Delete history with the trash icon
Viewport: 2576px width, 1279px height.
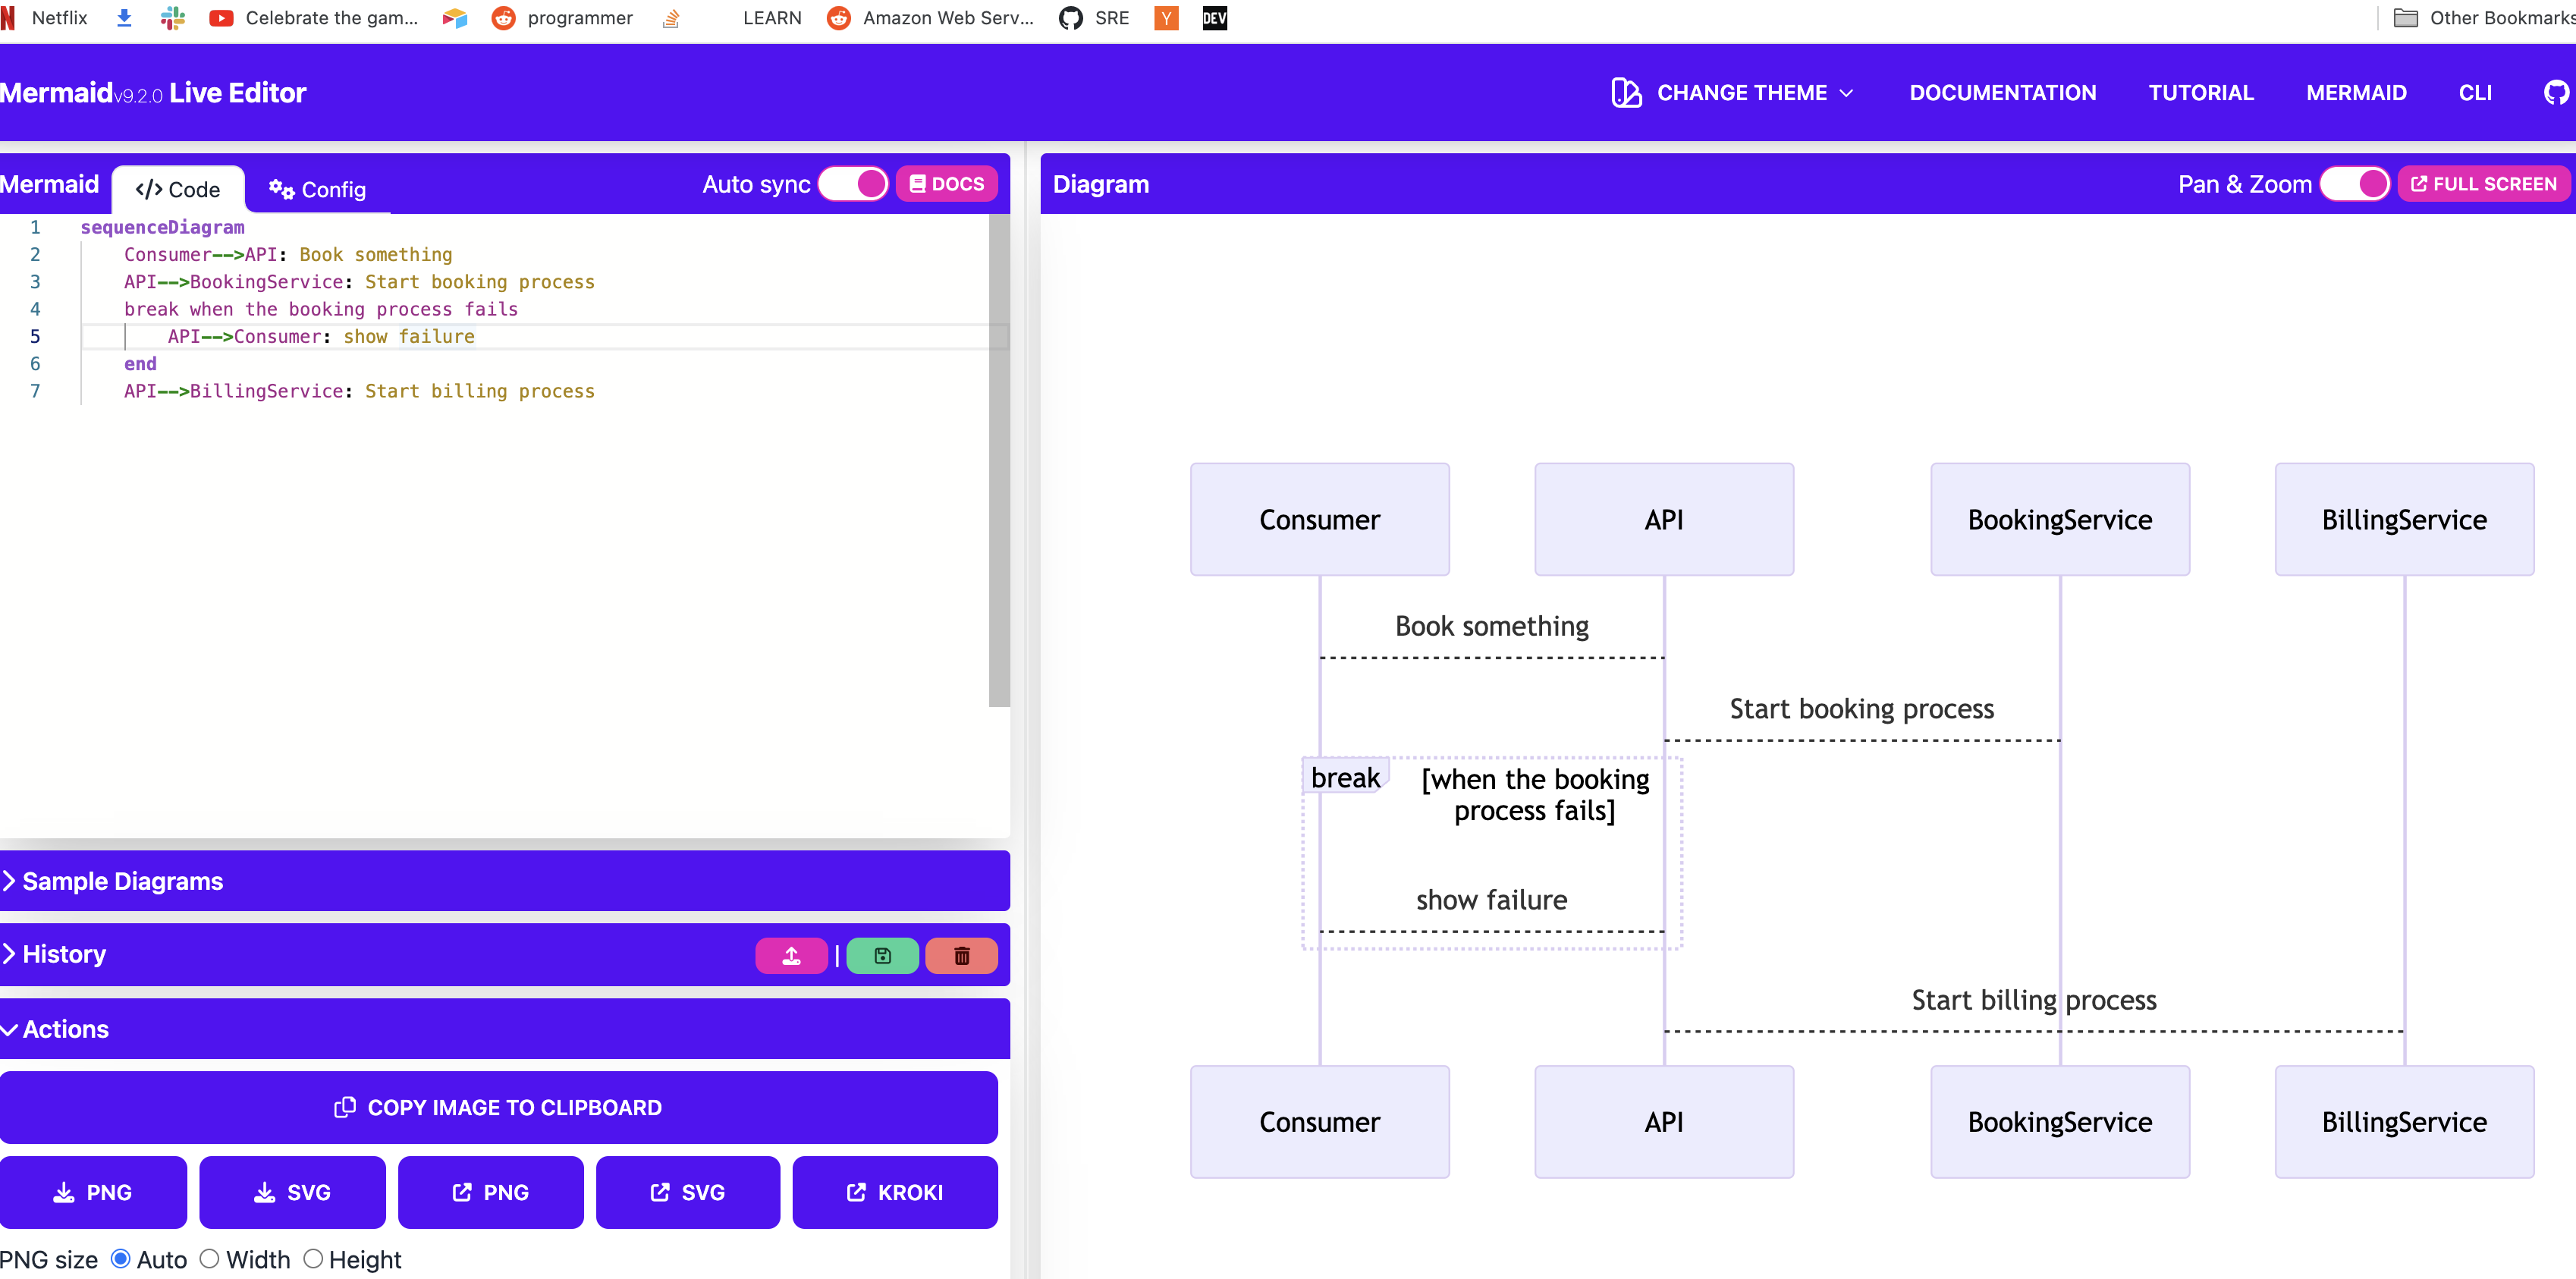click(961, 955)
